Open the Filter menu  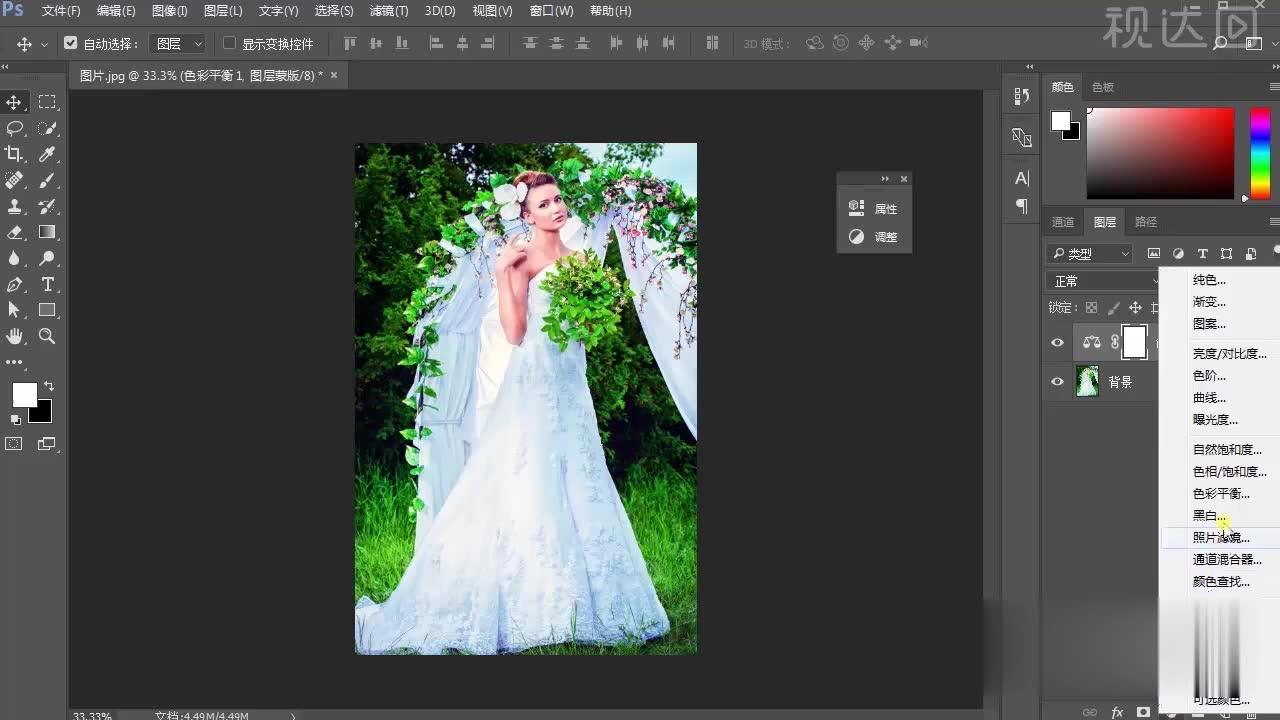tap(389, 11)
